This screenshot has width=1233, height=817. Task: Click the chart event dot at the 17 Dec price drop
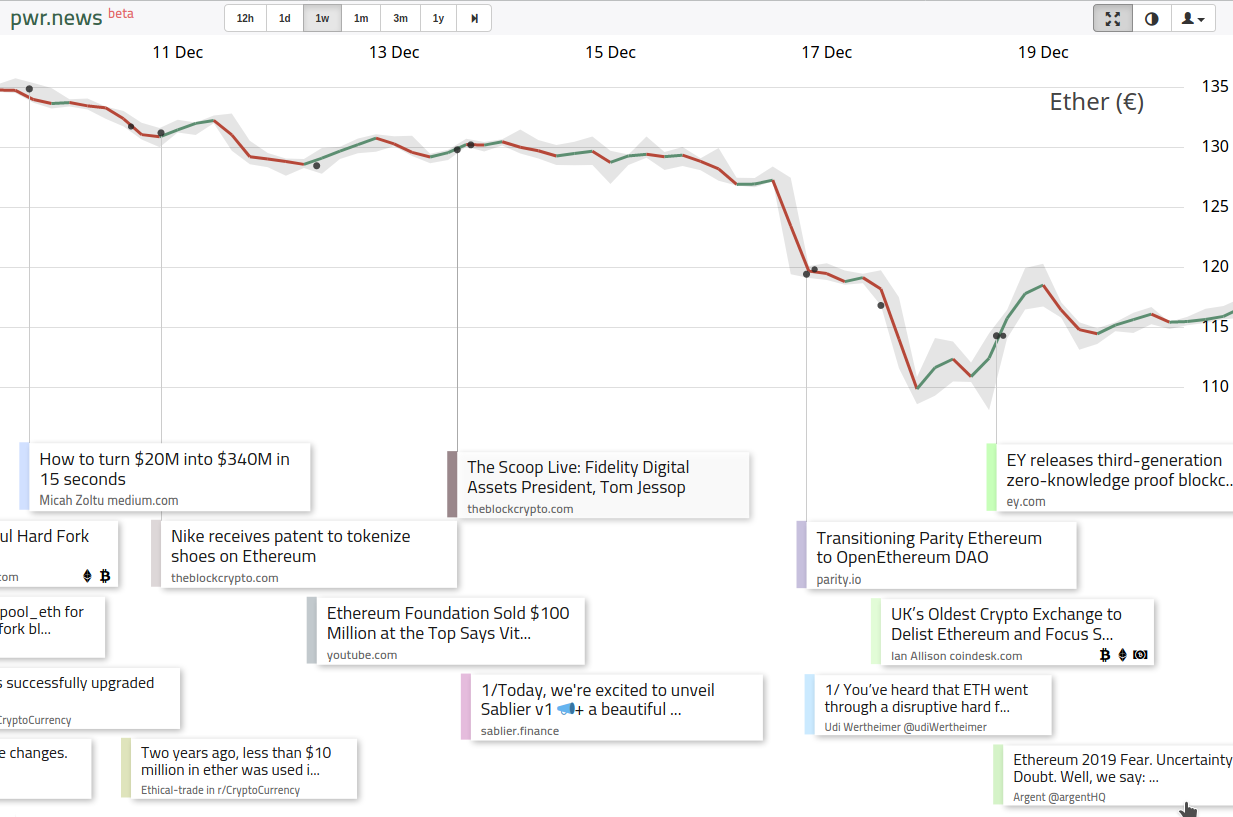coord(807,274)
